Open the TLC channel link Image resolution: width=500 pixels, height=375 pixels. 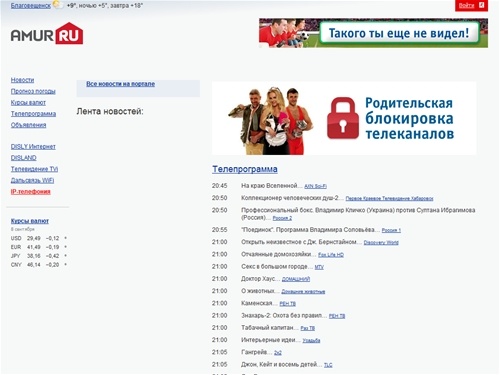(x=328, y=365)
